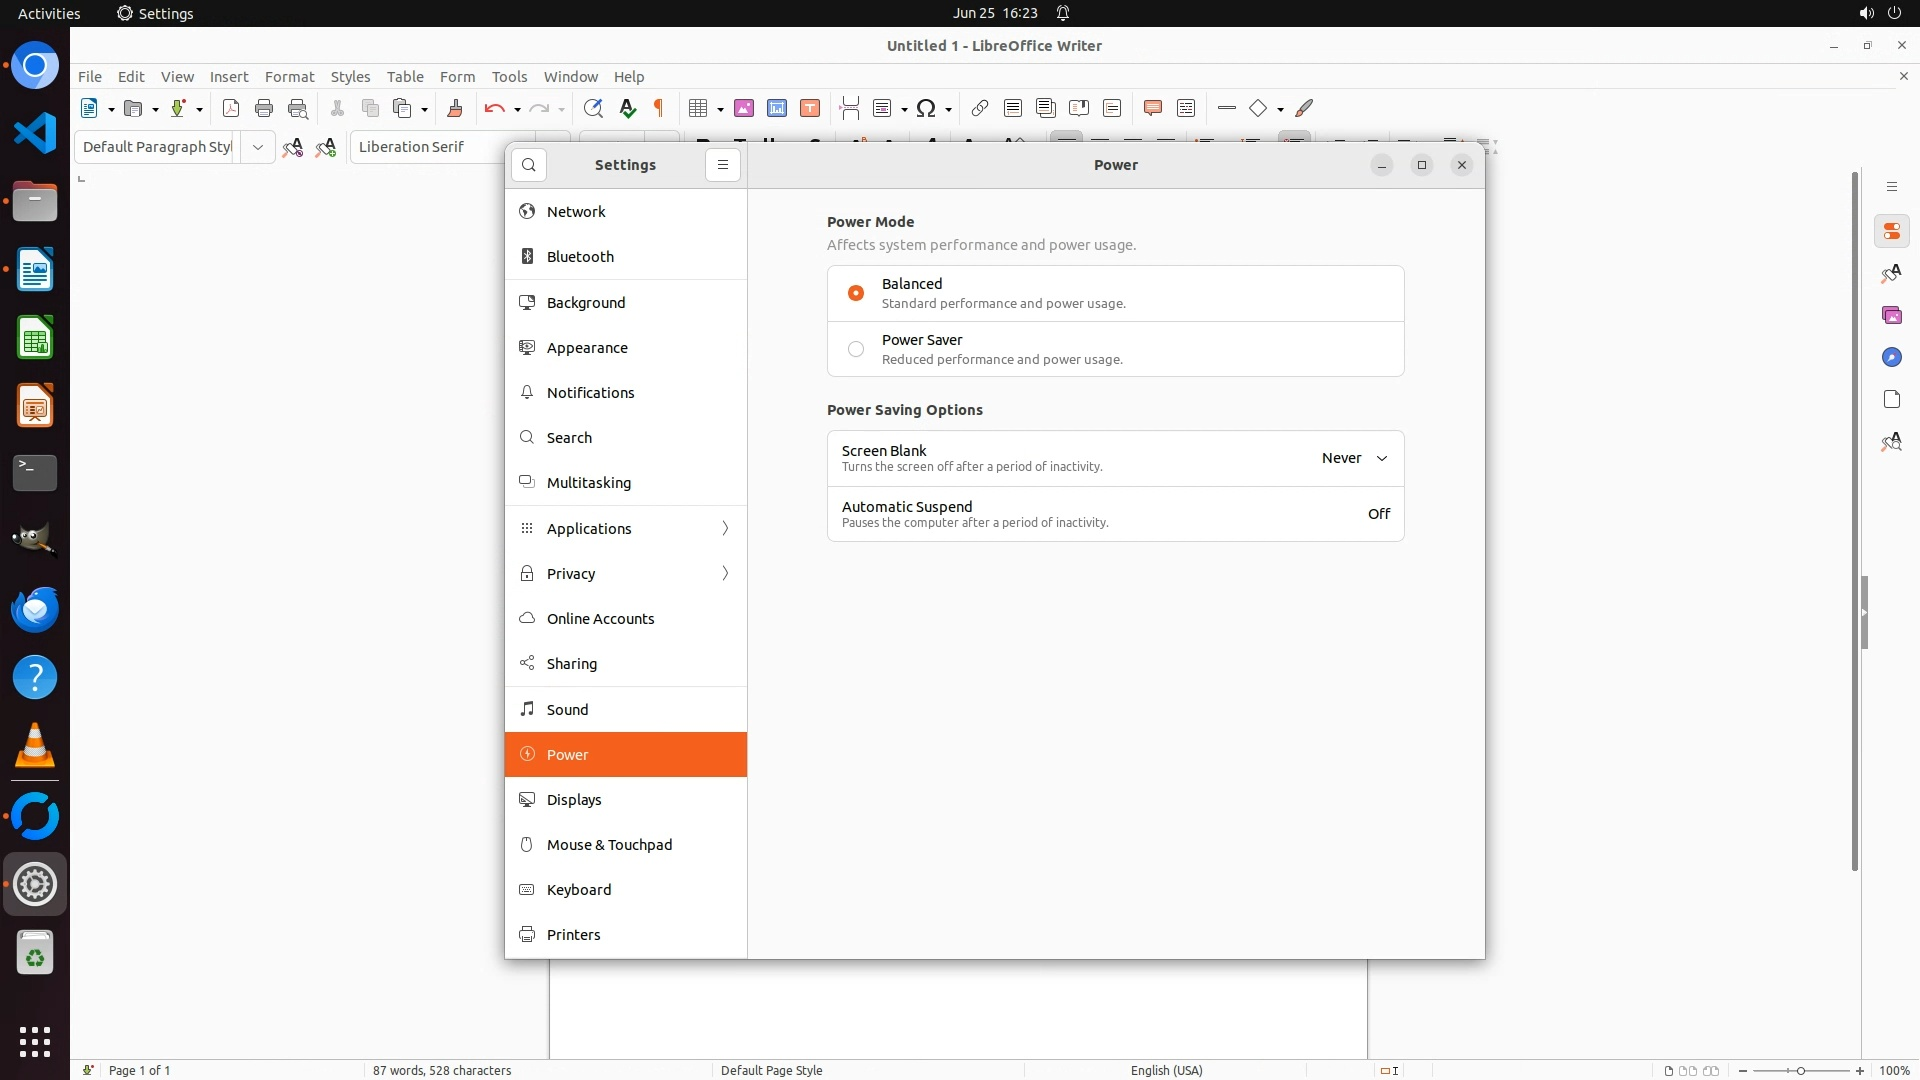Click the Settings search icon button
This screenshot has width=1920, height=1080.
tap(529, 165)
